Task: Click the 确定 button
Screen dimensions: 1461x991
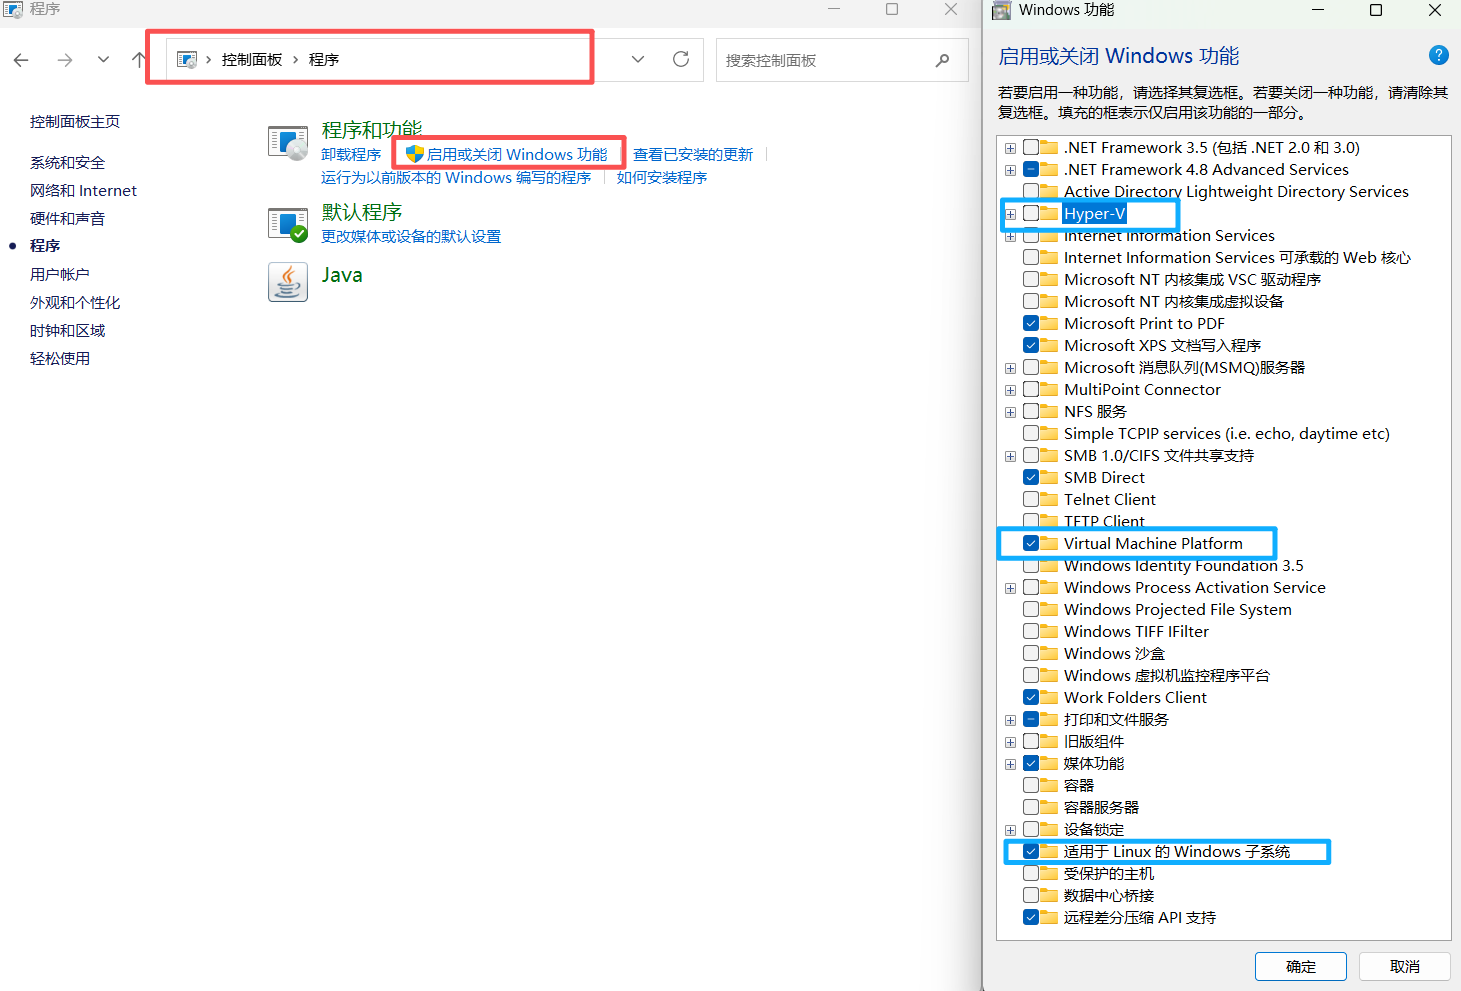Action: coord(1300,966)
